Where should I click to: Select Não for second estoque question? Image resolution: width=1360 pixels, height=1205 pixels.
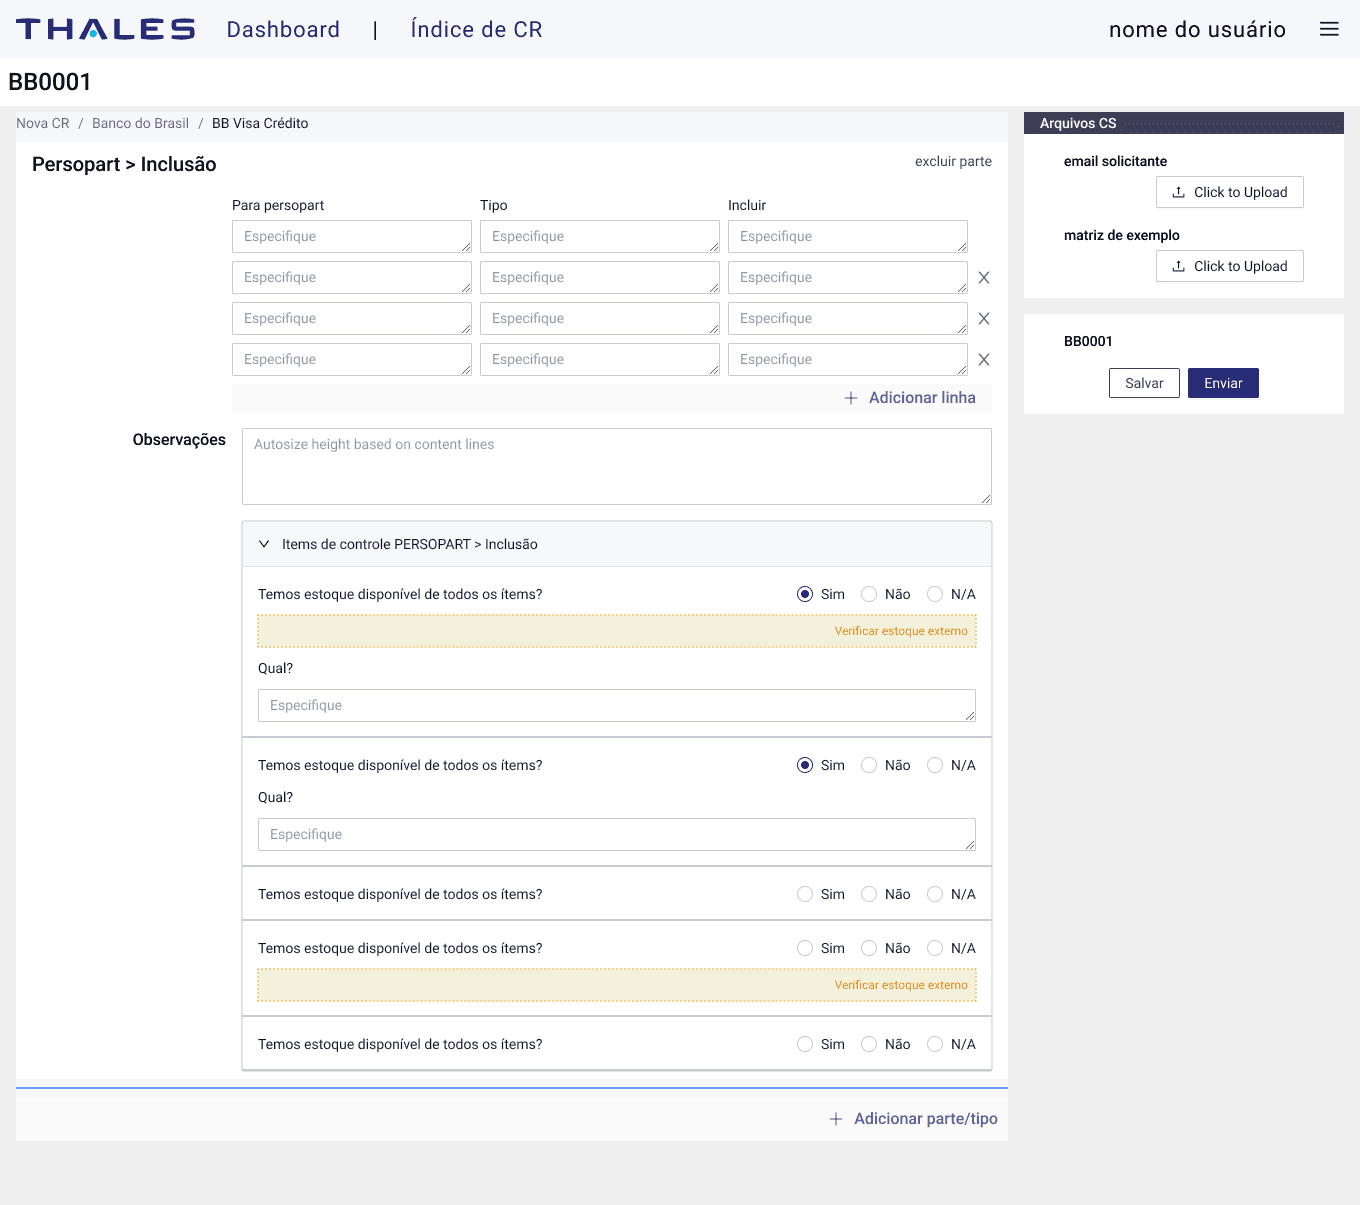pos(869,765)
